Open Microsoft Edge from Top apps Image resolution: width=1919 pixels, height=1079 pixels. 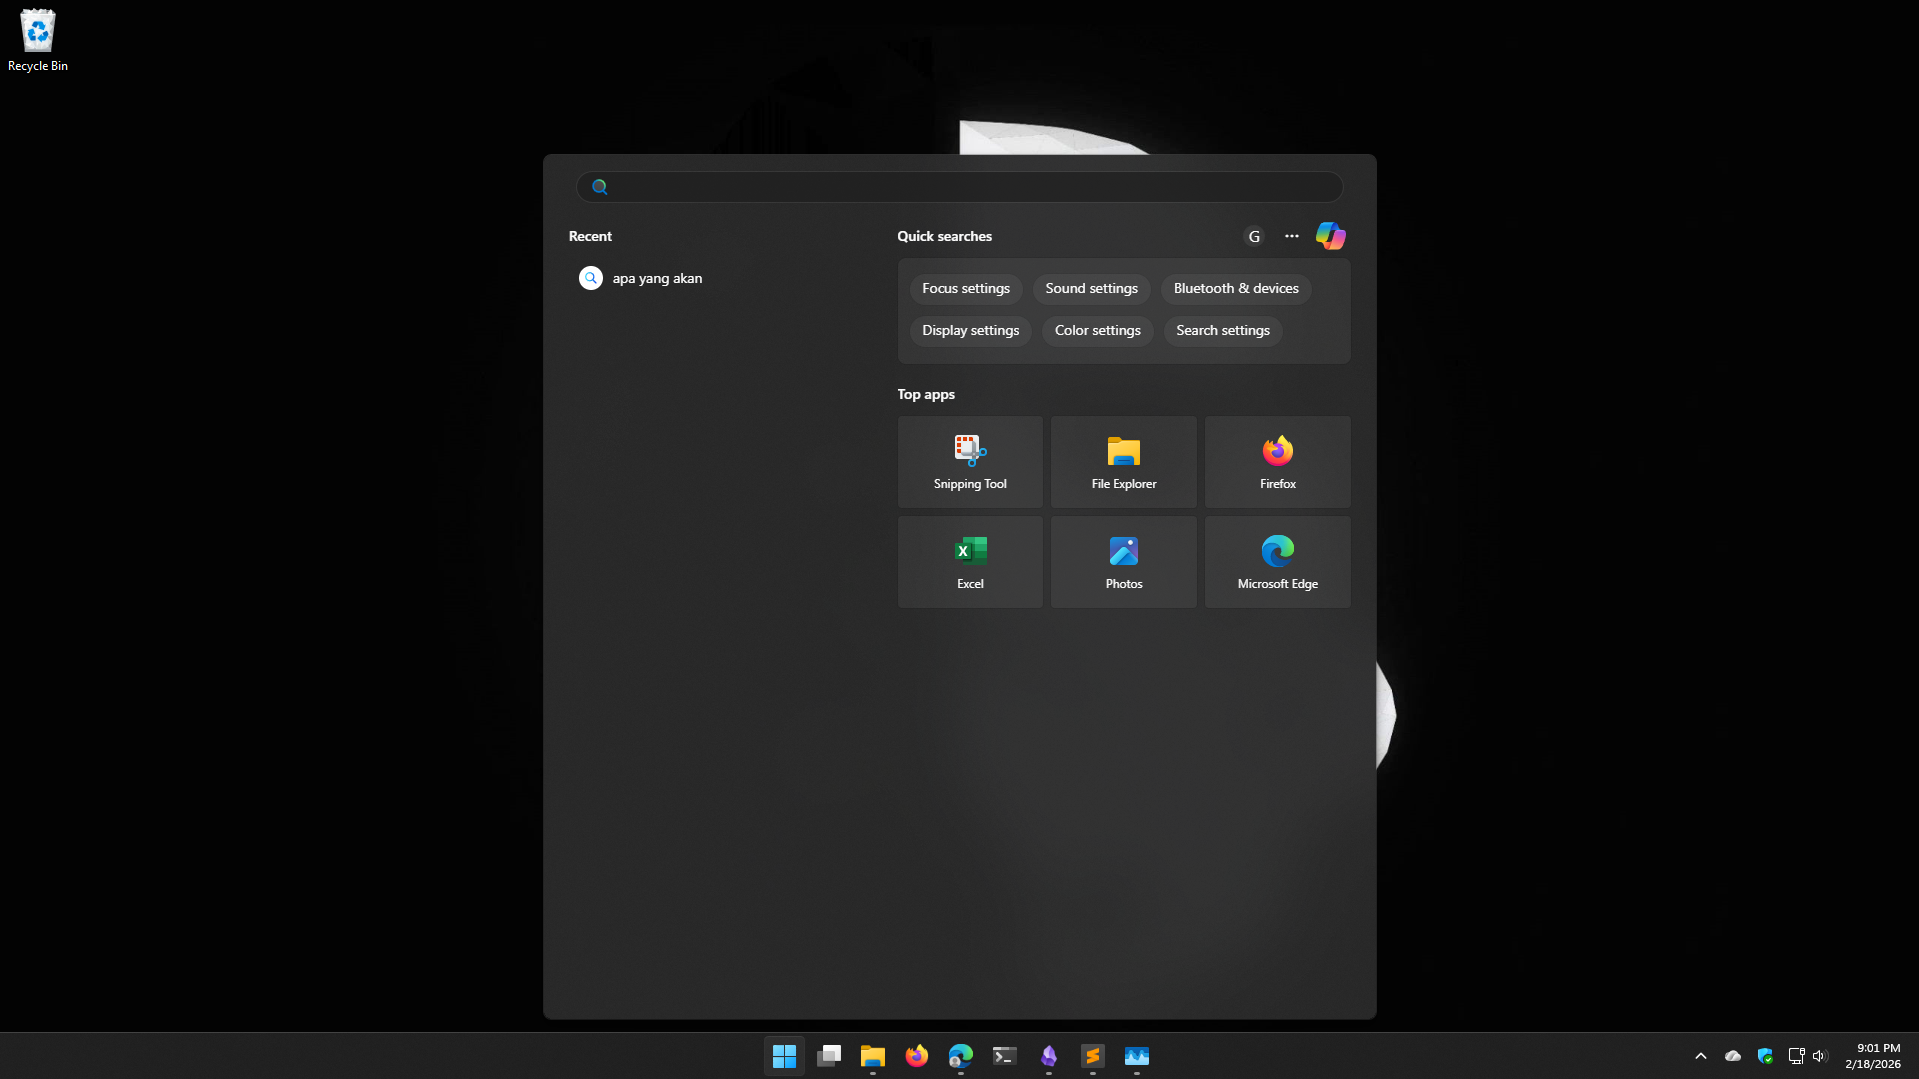[1277, 562]
